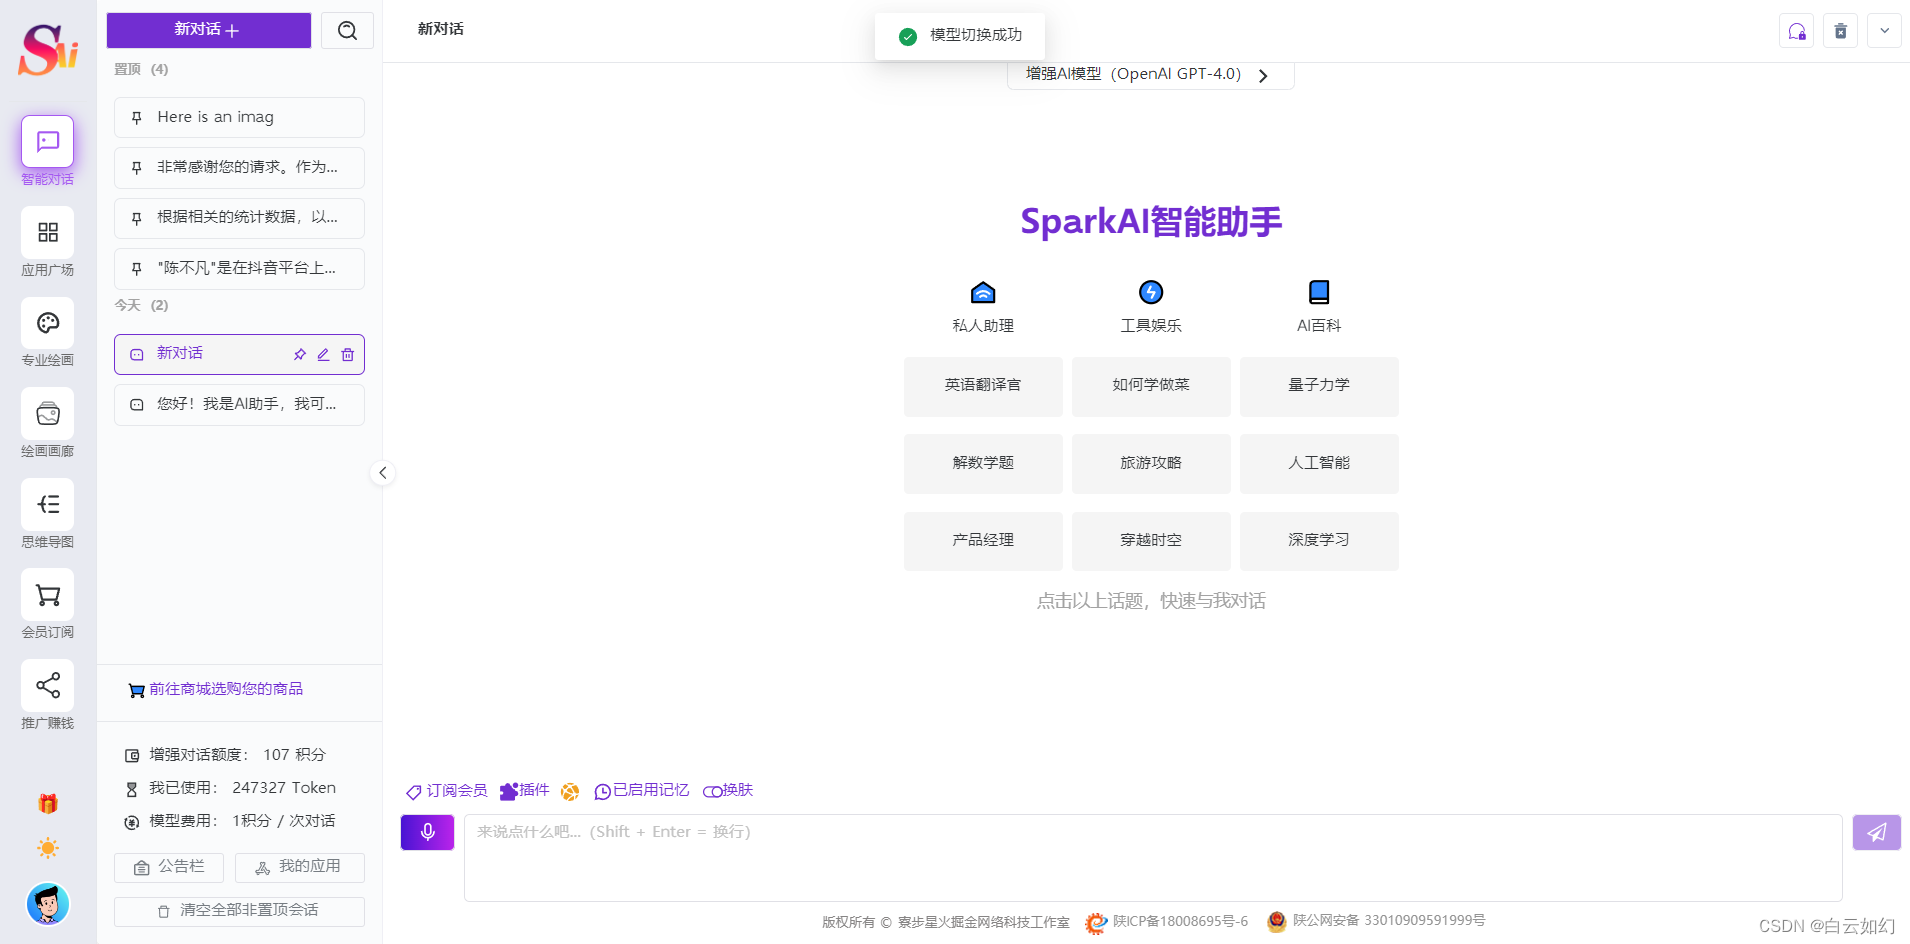Open the 智能对话 chat sidebar icon
This screenshot has height=944, width=1910.
[47, 142]
